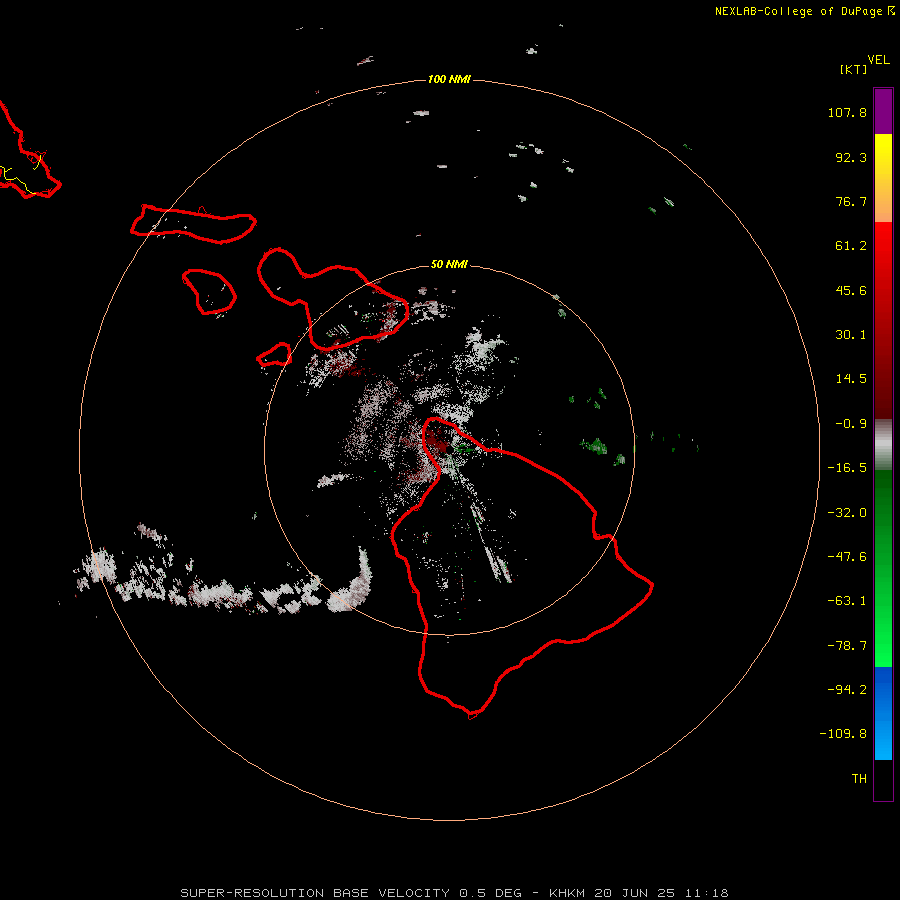The width and height of the screenshot is (900, 900).
Task: Click the 50 NMI range ring label
Action: (x=449, y=264)
